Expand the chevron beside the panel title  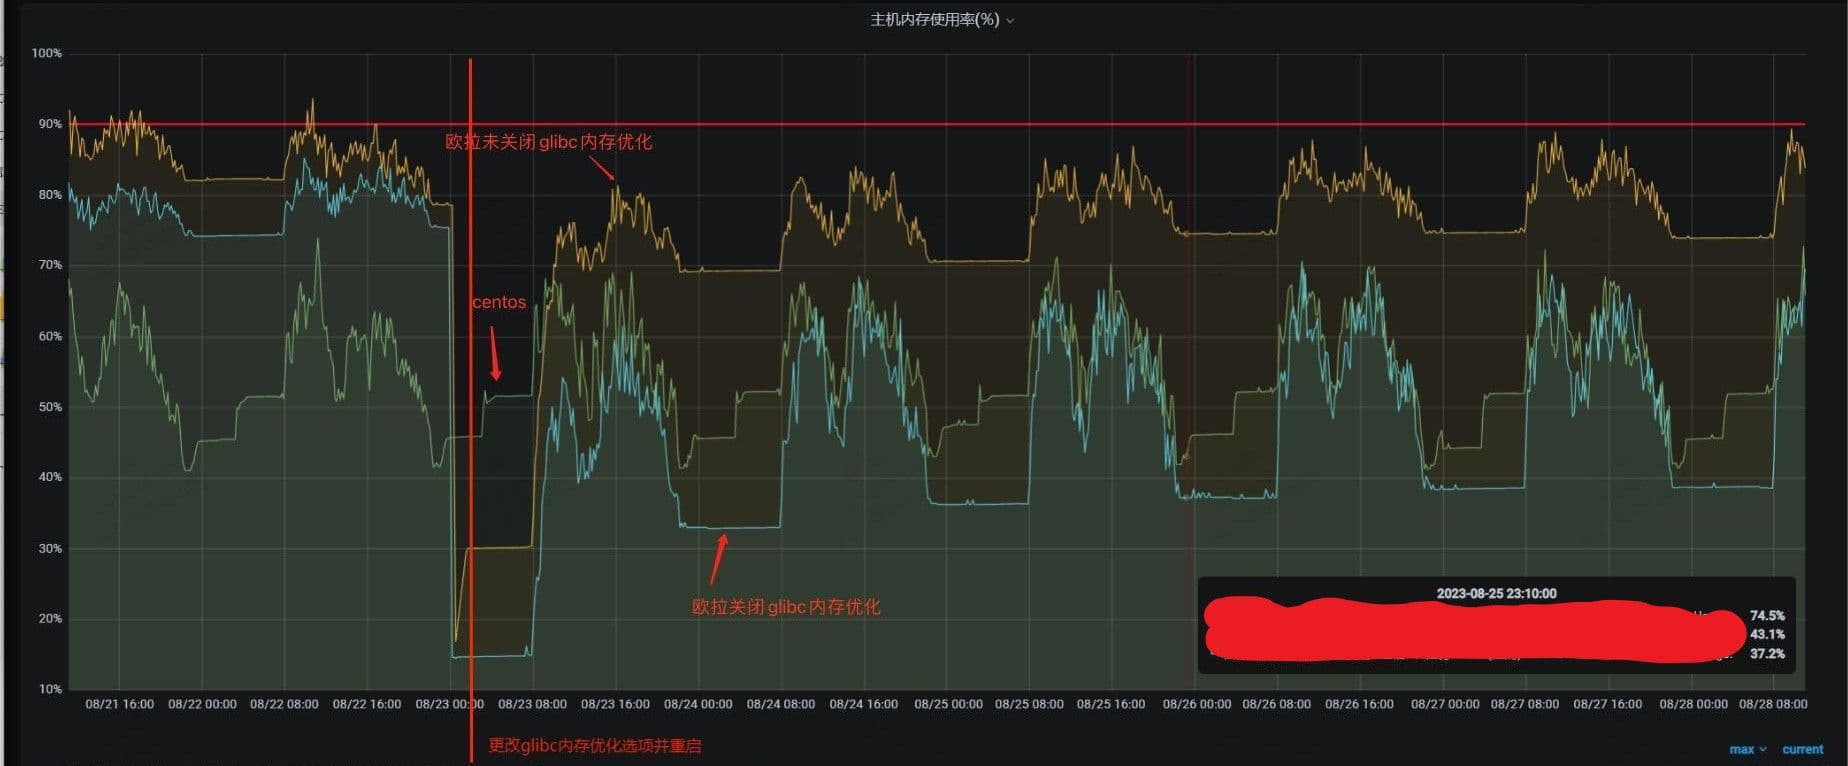click(1010, 21)
